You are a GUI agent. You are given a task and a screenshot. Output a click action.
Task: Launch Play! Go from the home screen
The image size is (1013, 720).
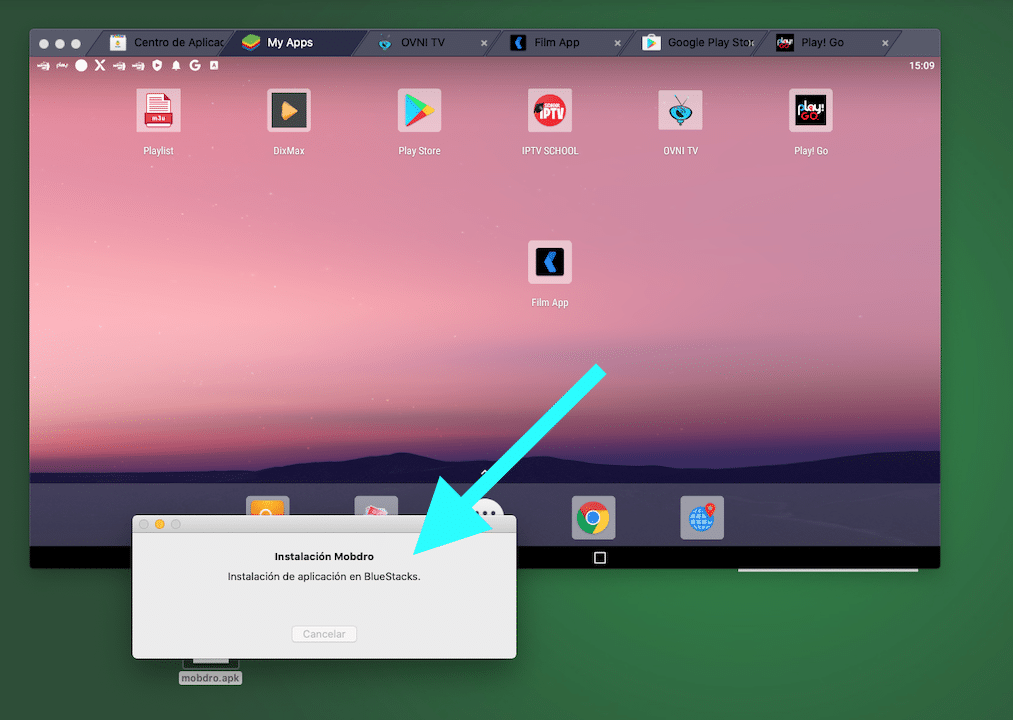point(810,111)
